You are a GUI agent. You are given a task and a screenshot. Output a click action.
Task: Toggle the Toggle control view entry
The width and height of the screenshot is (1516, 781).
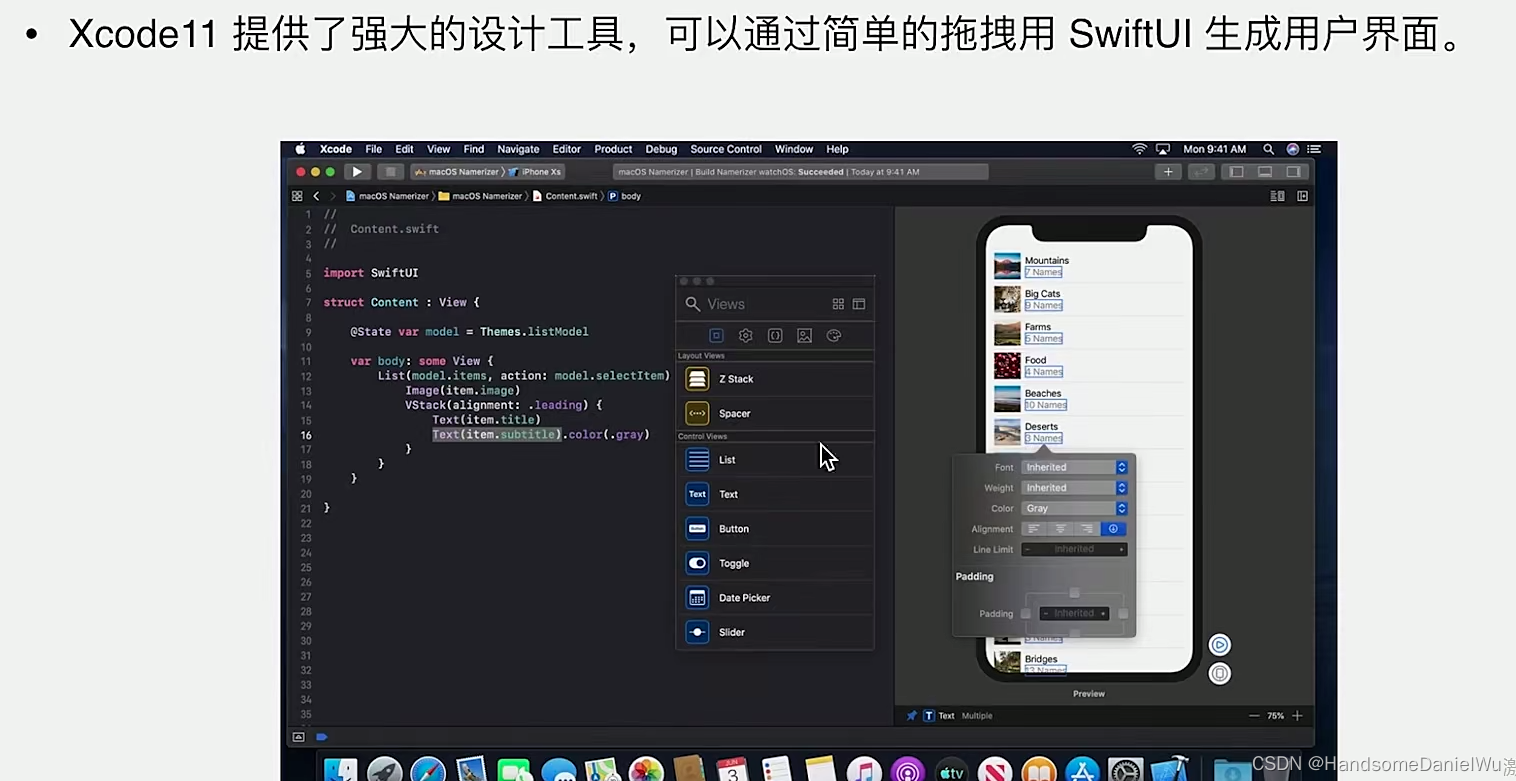(734, 562)
